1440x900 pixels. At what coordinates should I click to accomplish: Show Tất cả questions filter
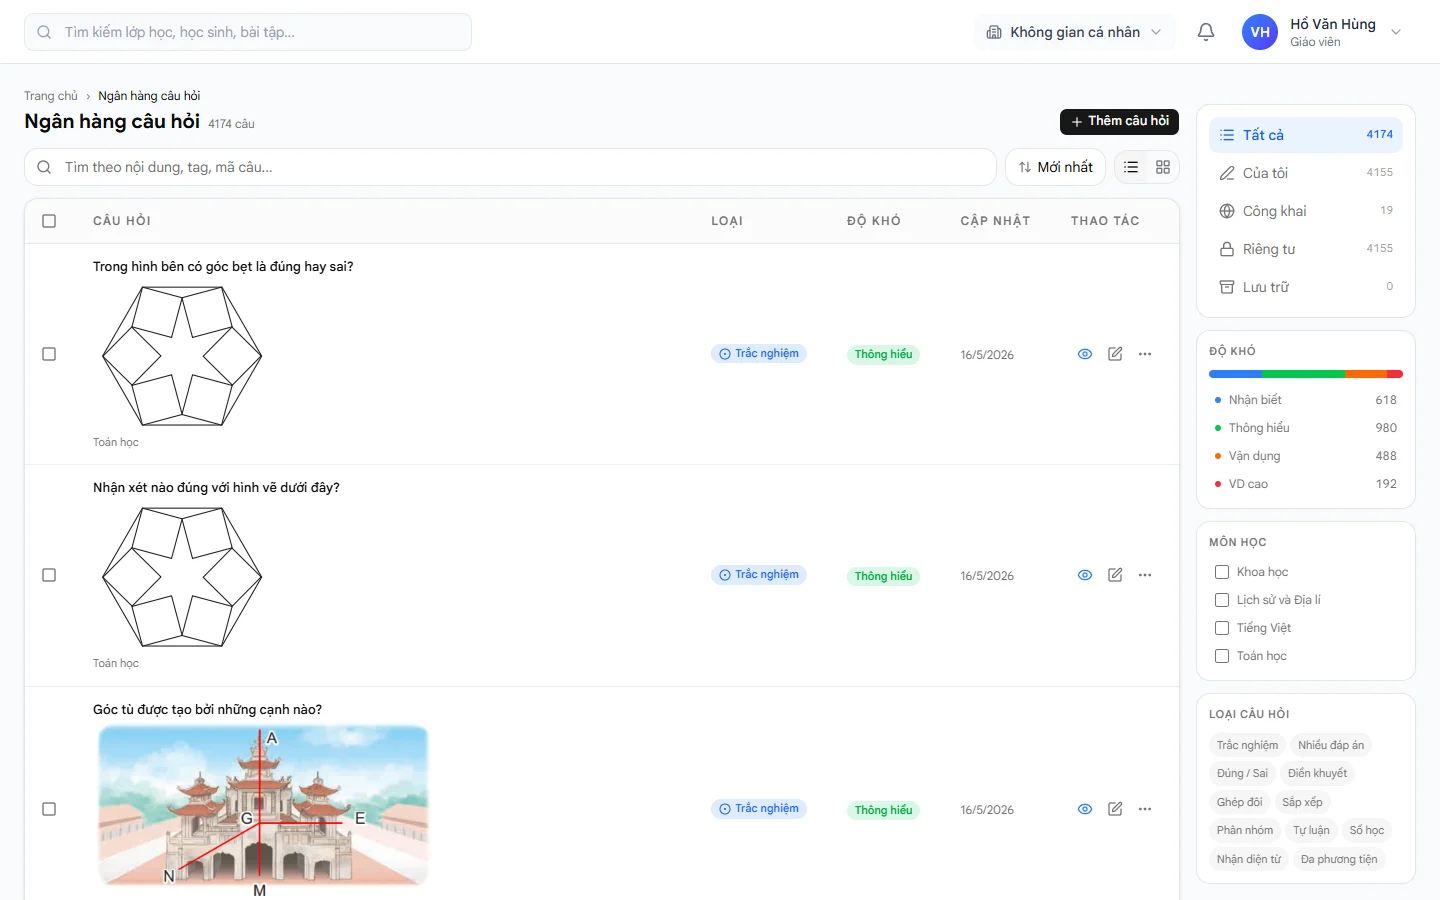pos(1306,135)
